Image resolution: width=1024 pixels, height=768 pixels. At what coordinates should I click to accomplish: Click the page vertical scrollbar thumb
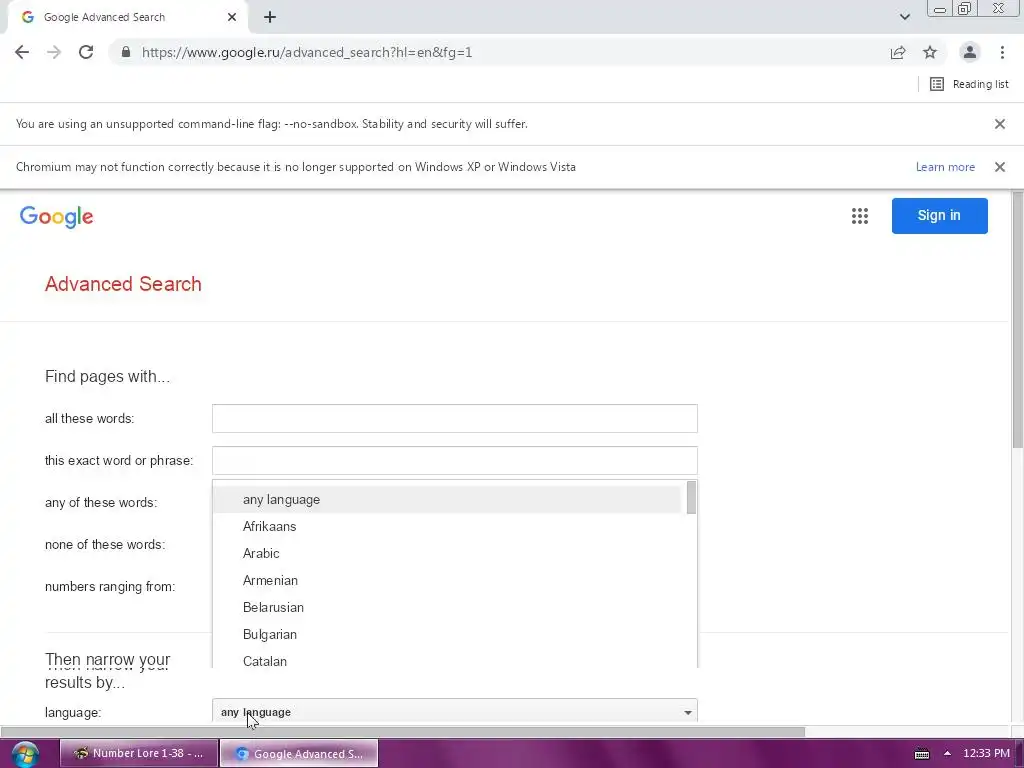pyautogui.click(x=1017, y=320)
